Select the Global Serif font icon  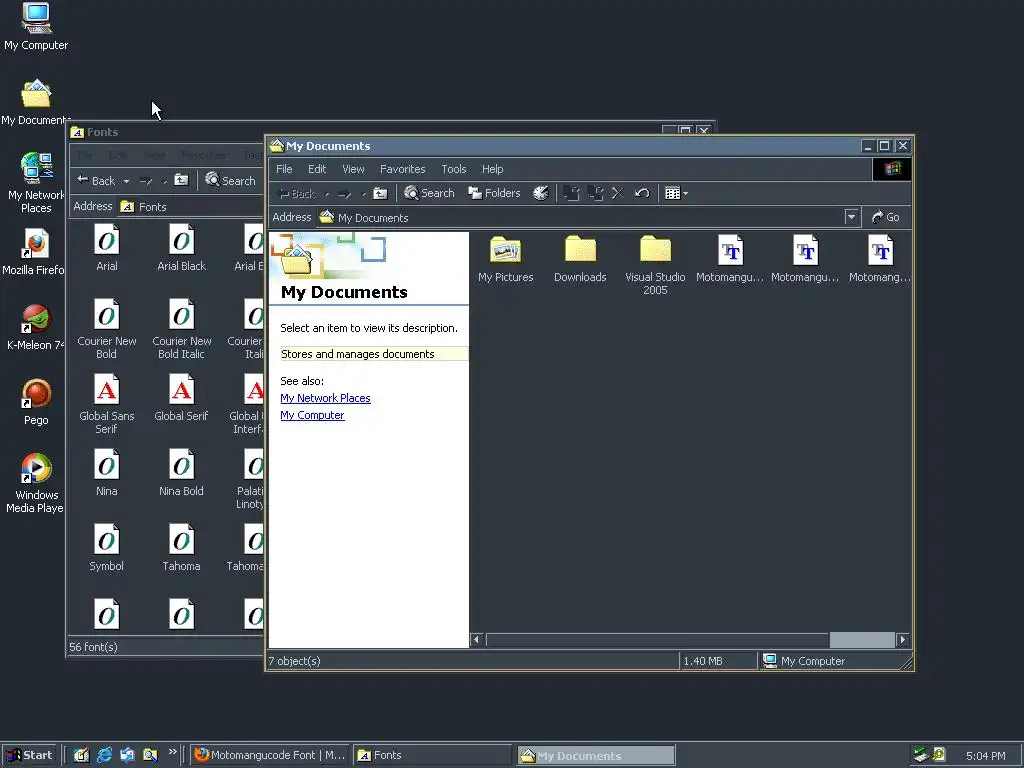[x=182, y=390]
